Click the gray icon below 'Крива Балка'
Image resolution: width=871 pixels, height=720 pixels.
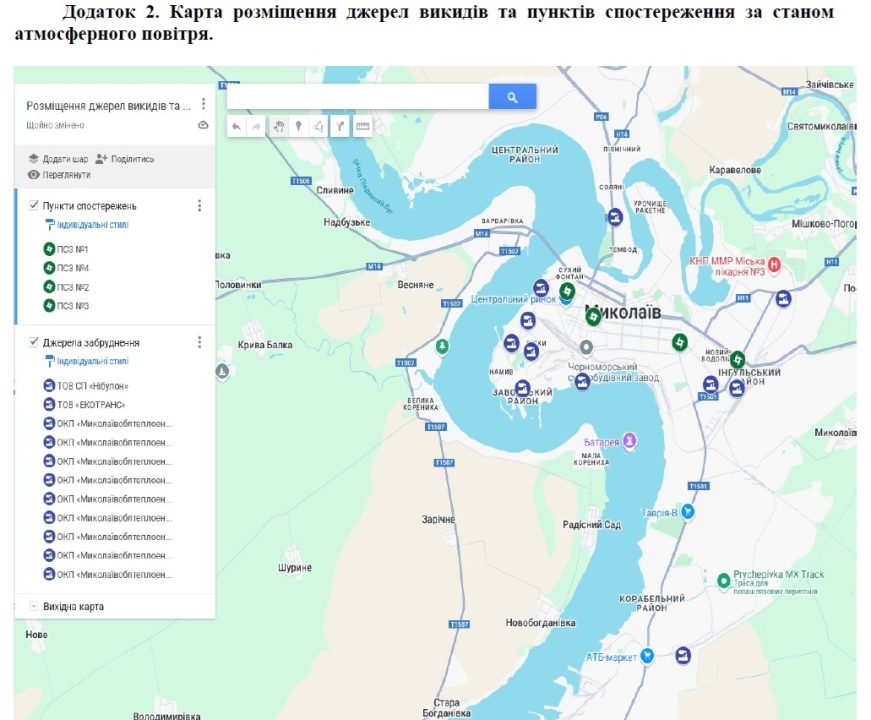click(x=222, y=370)
